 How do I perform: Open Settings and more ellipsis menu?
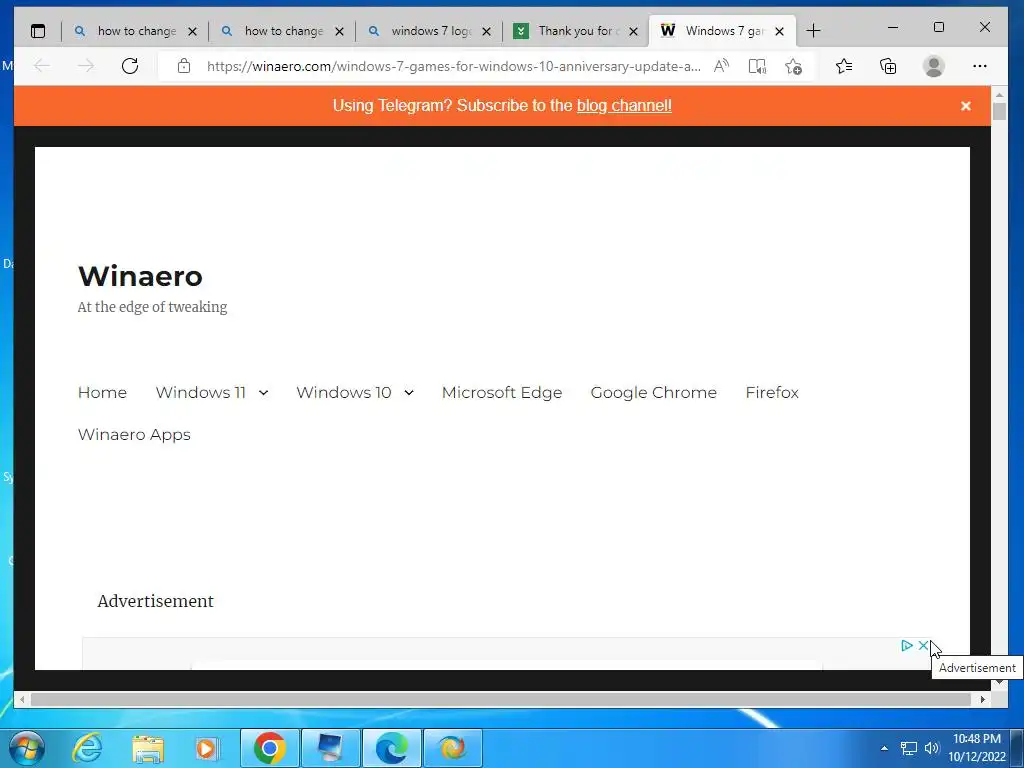pyautogui.click(x=980, y=66)
